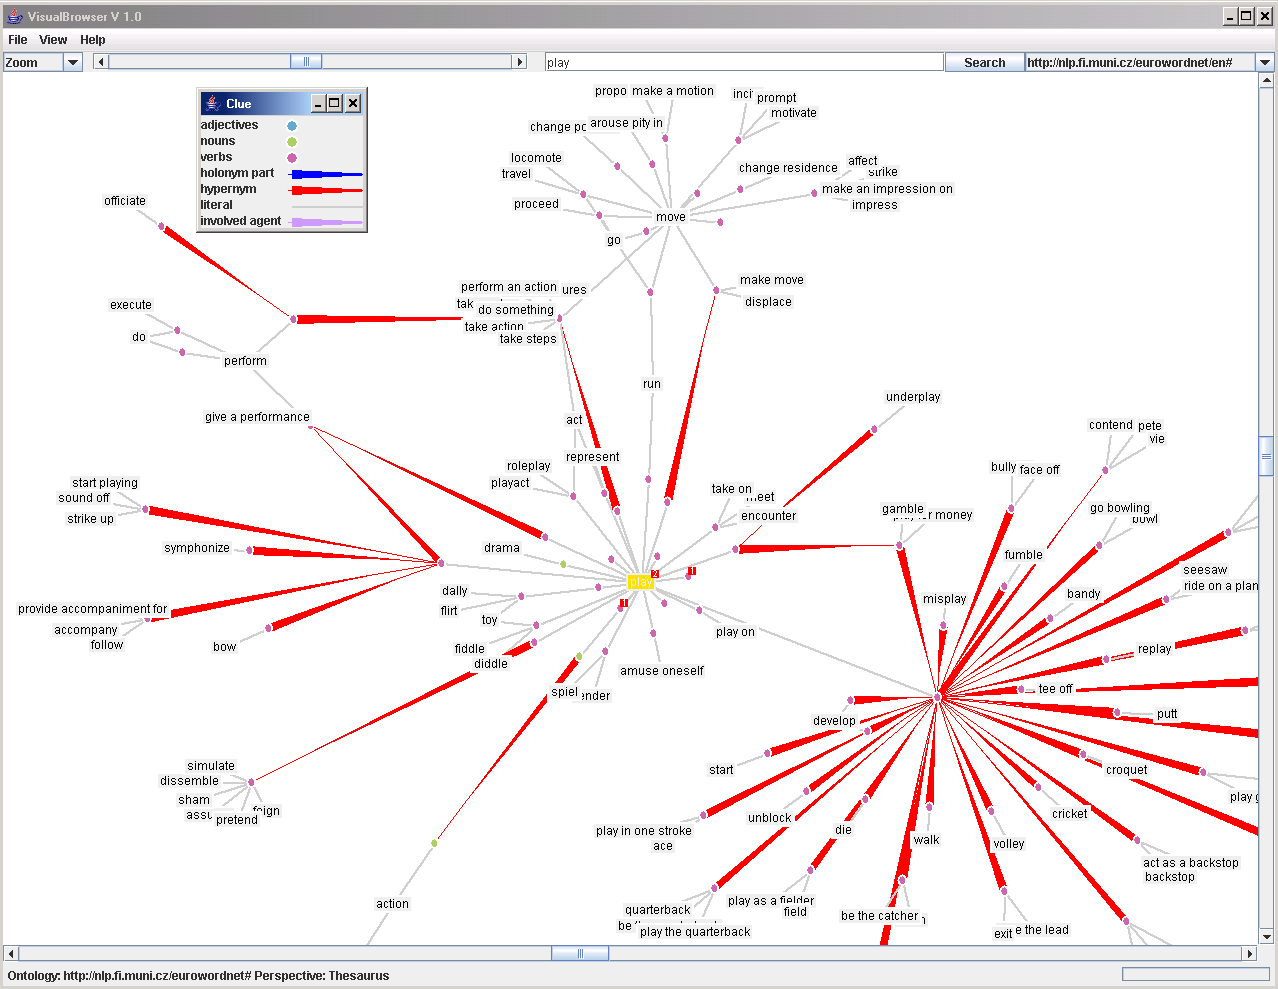The width and height of the screenshot is (1278, 989).
Task: Select the 'bow' node label
Action: tap(225, 647)
